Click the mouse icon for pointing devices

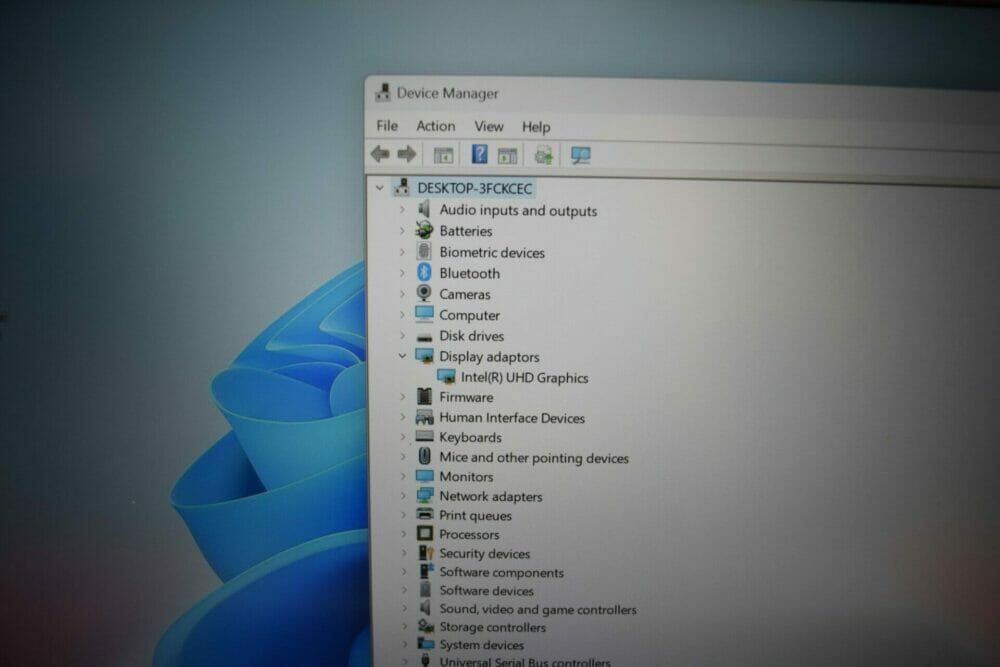[424, 456]
